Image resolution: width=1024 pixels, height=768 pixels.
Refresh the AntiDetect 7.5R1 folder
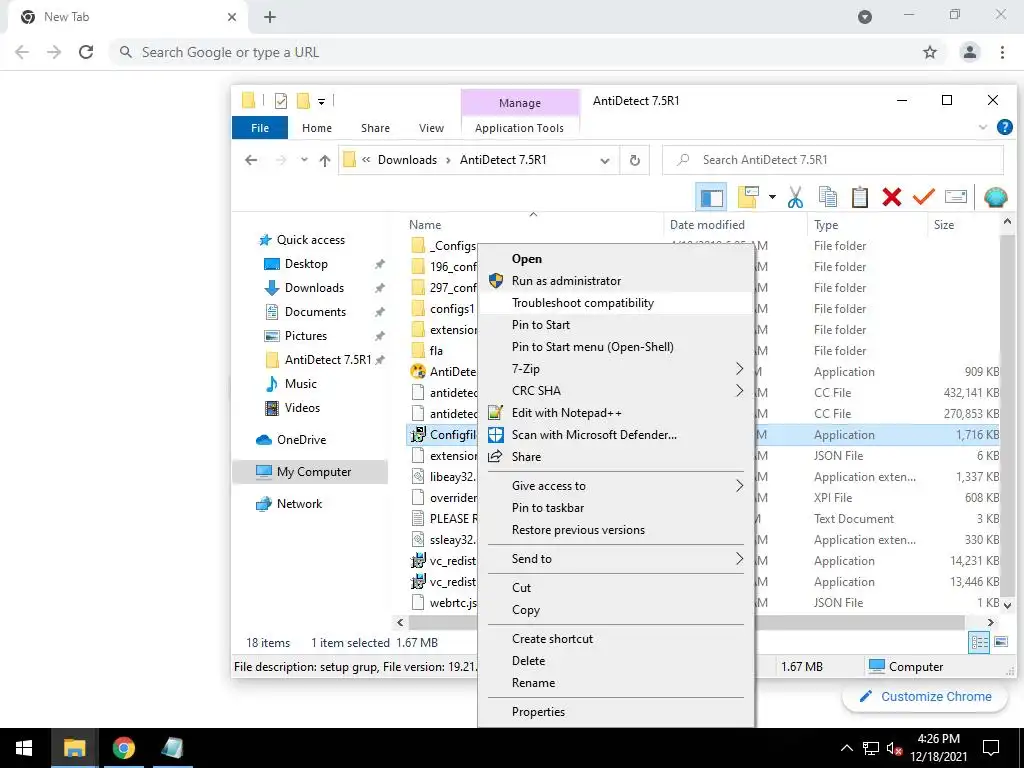click(634, 161)
